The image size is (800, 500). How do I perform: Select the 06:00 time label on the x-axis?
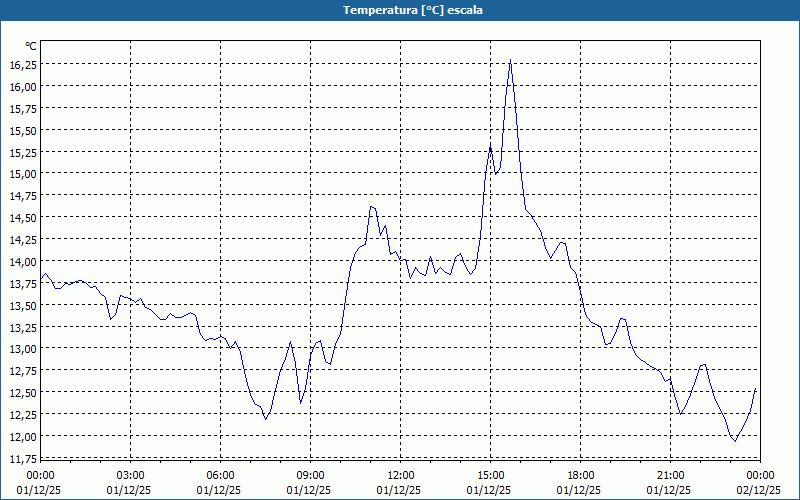220,474
